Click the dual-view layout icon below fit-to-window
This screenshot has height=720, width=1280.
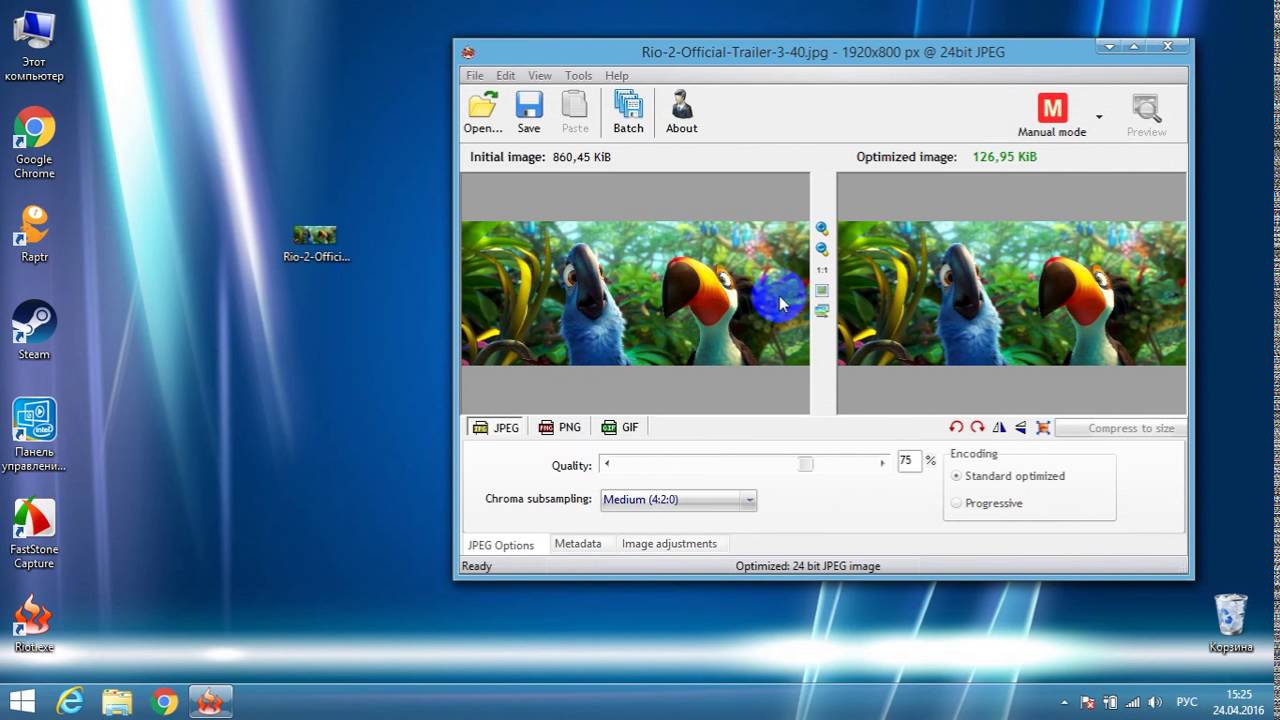coord(822,311)
